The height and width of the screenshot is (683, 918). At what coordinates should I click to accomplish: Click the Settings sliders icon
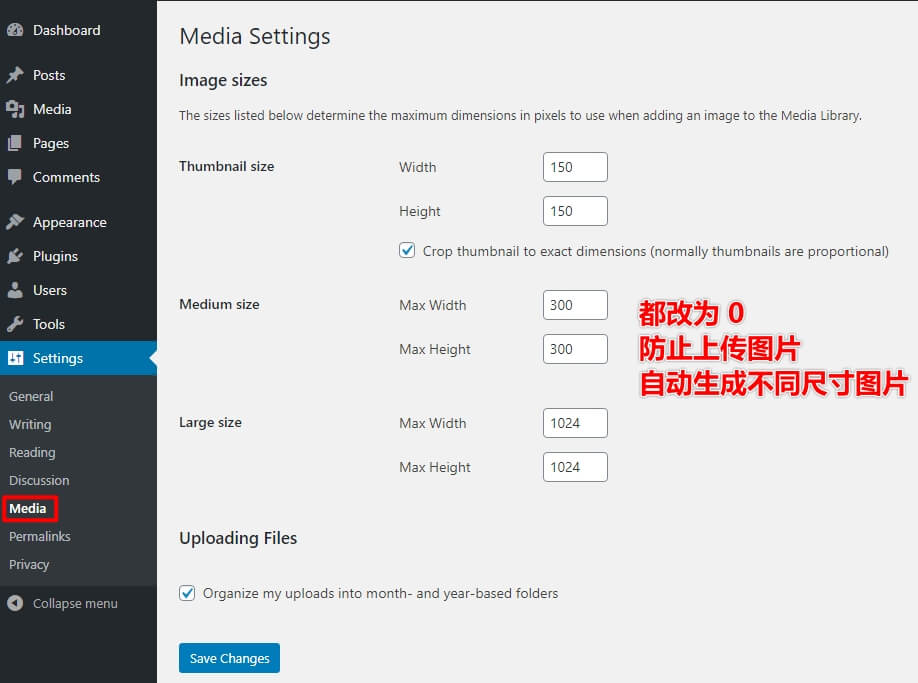16,358
